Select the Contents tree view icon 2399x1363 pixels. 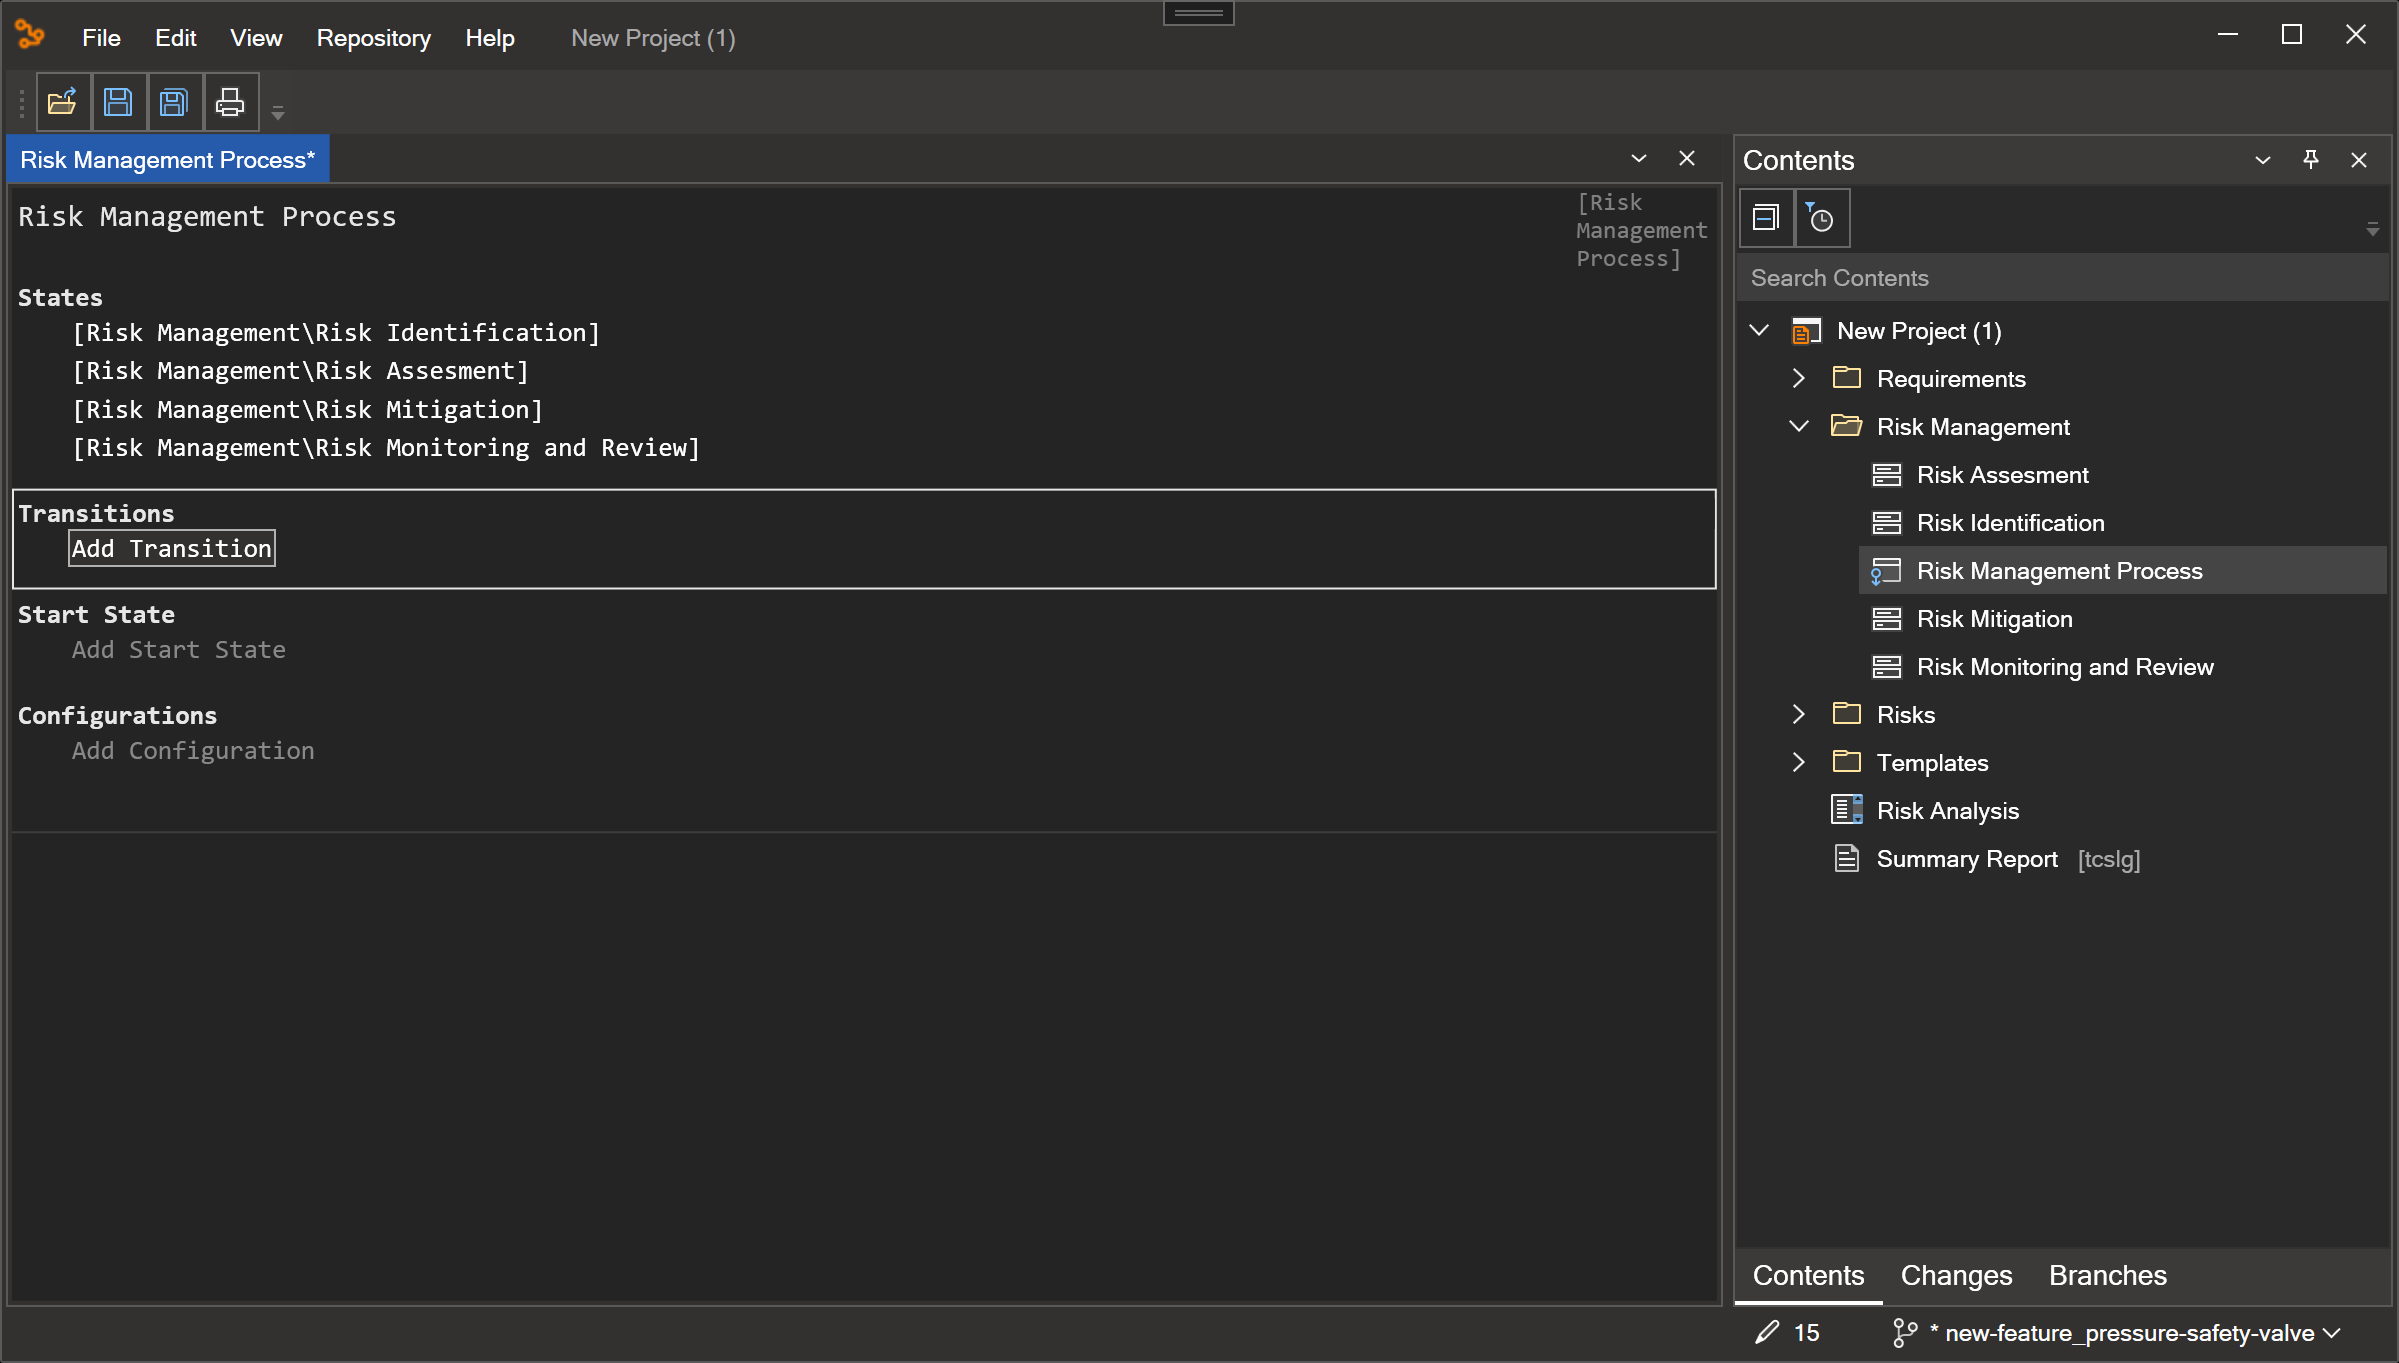(x=1765, y=216)
